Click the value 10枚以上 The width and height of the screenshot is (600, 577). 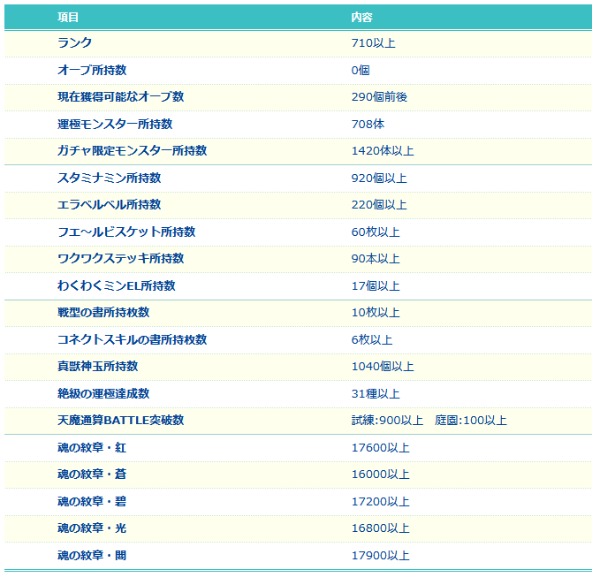pos(376,313)
